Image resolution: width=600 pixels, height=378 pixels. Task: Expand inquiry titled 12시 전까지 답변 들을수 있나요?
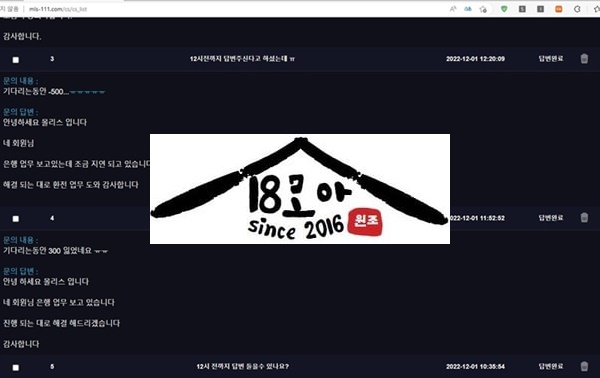(243, 366)
